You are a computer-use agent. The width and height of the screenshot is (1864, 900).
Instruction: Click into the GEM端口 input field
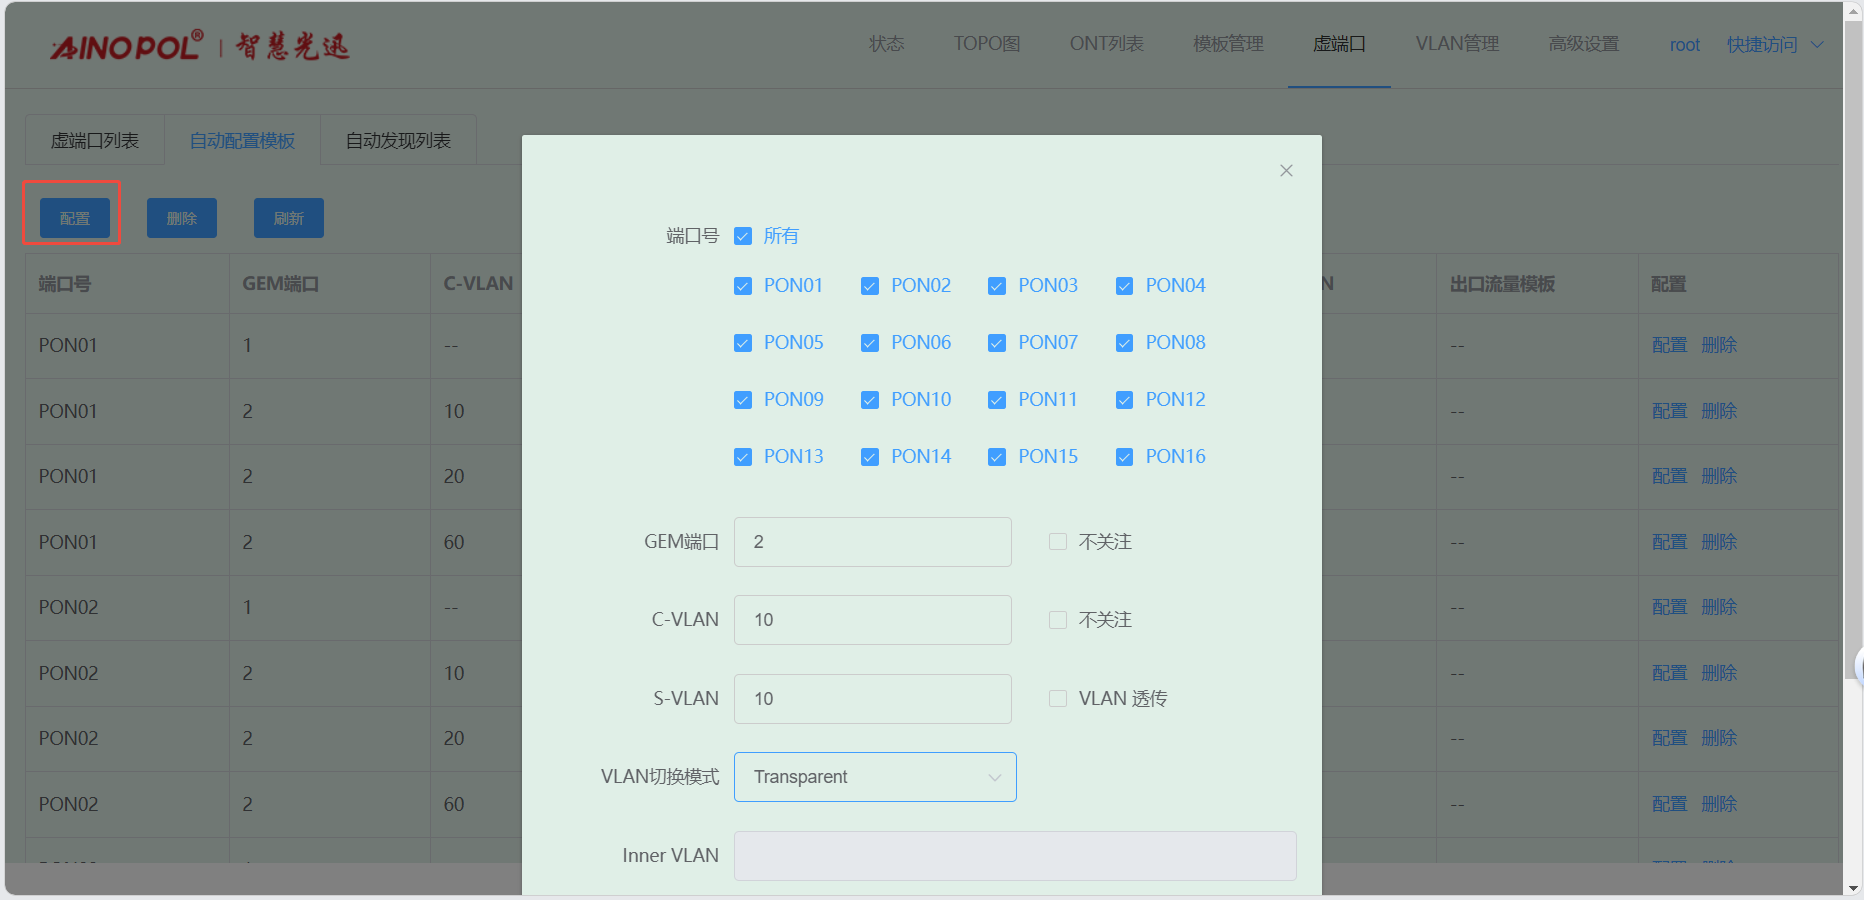[872, 542]
